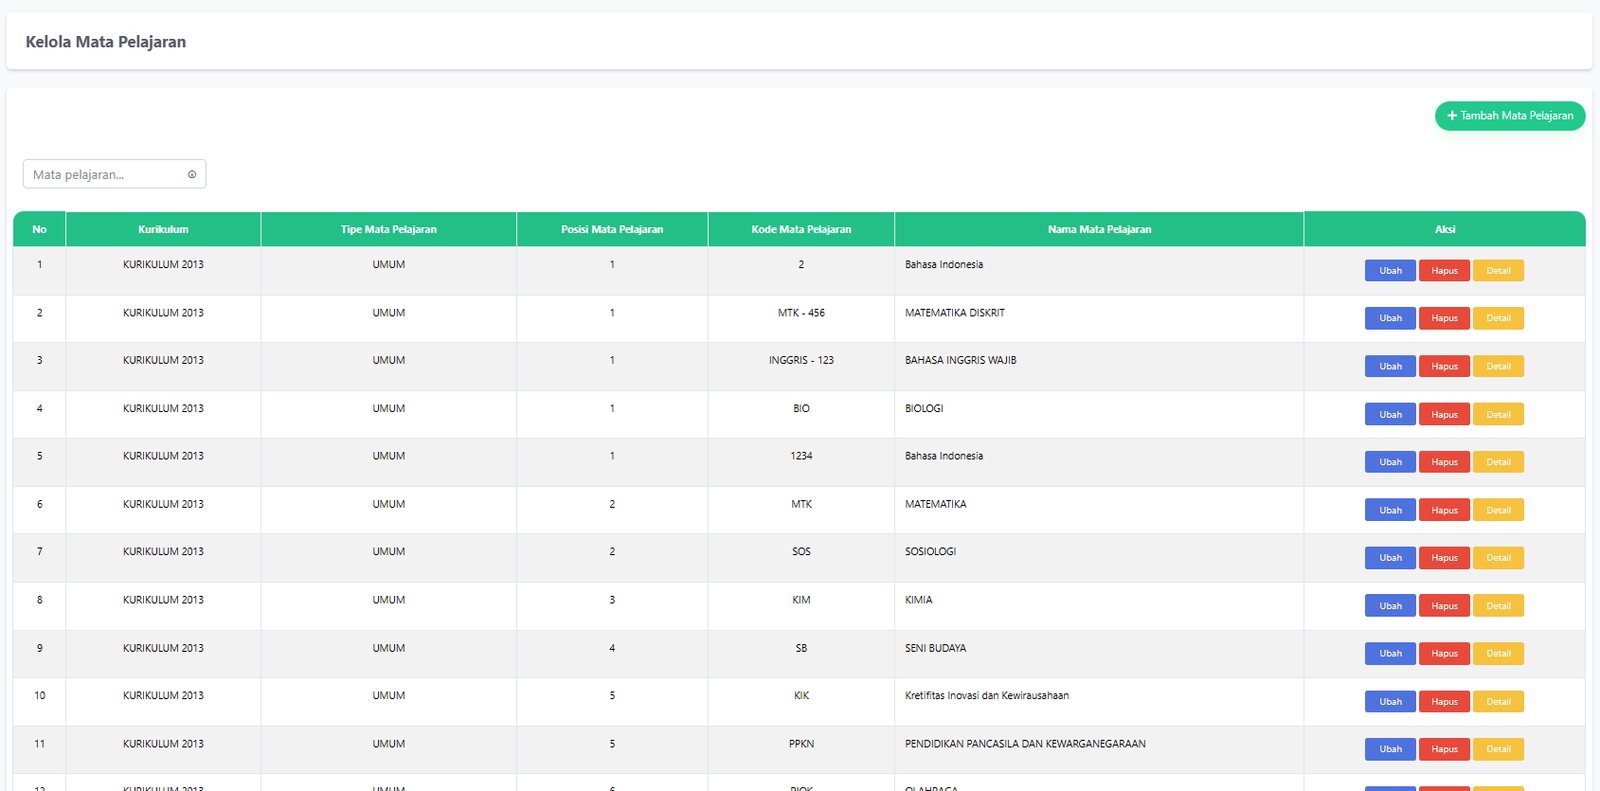Click Ubah for the MATEMATIKA DISKRIT row
The width and height of the screenshot is (1600, 791).
(1390, 318)
